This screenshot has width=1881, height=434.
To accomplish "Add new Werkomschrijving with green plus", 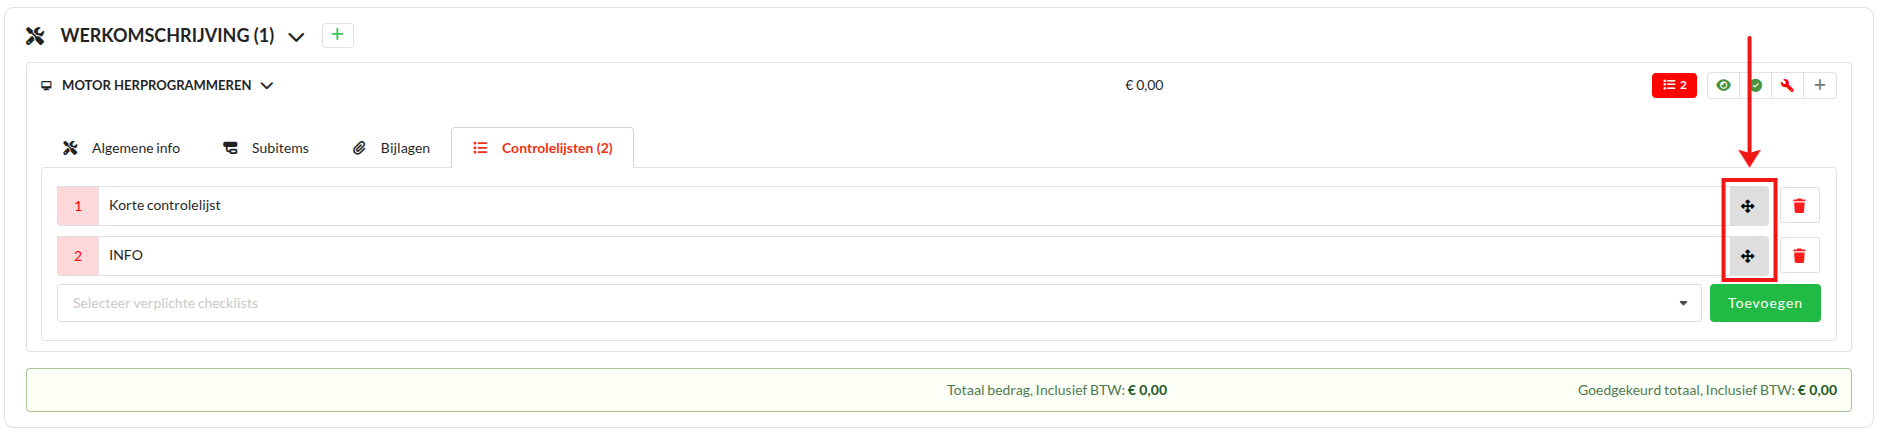I will 338,35.
